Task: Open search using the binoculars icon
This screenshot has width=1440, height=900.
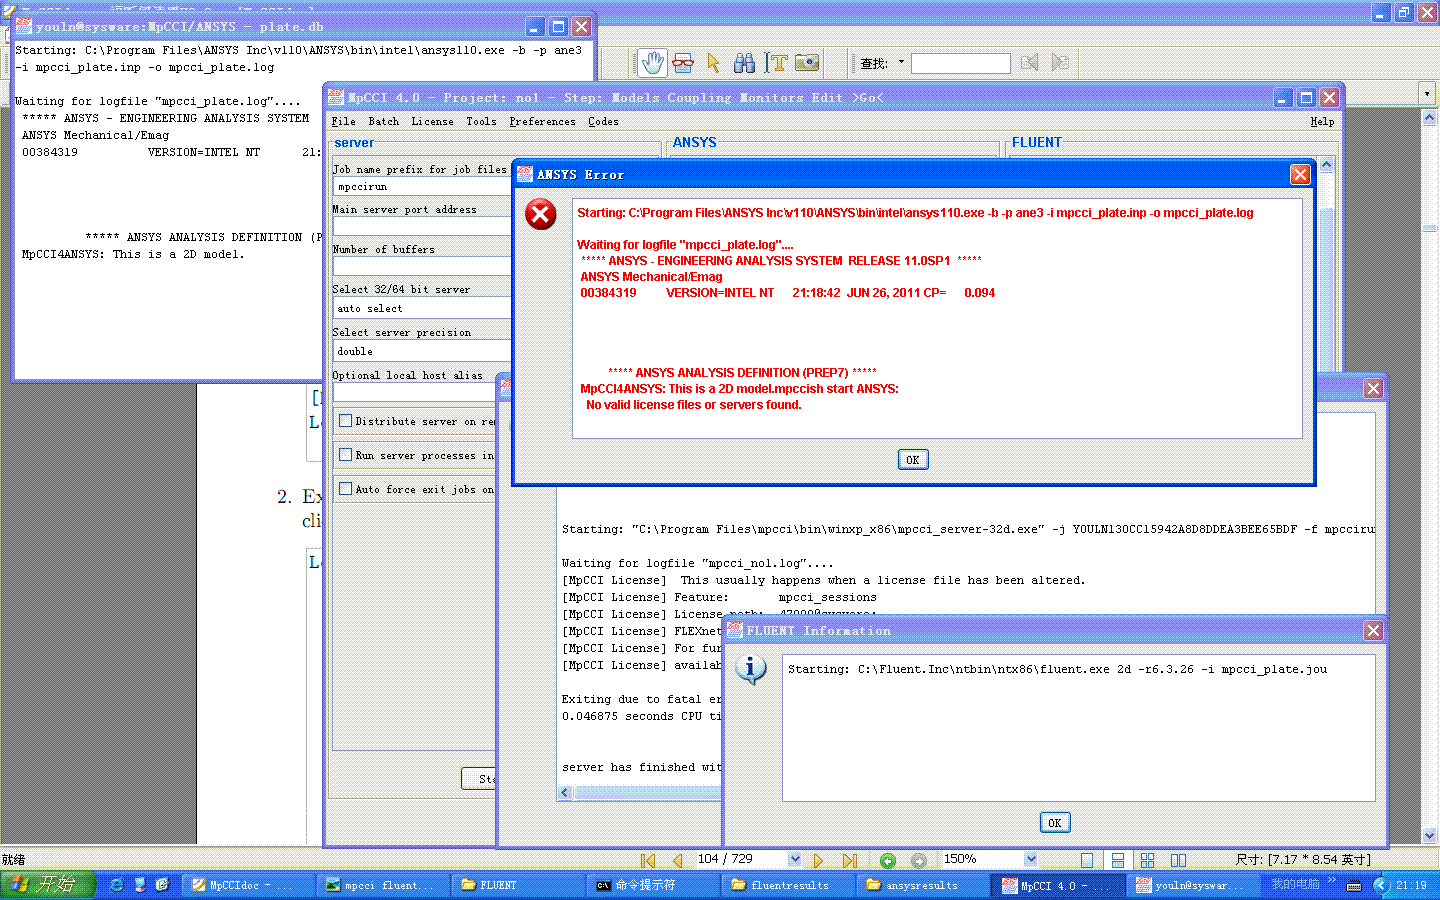Action: [744, 62]
